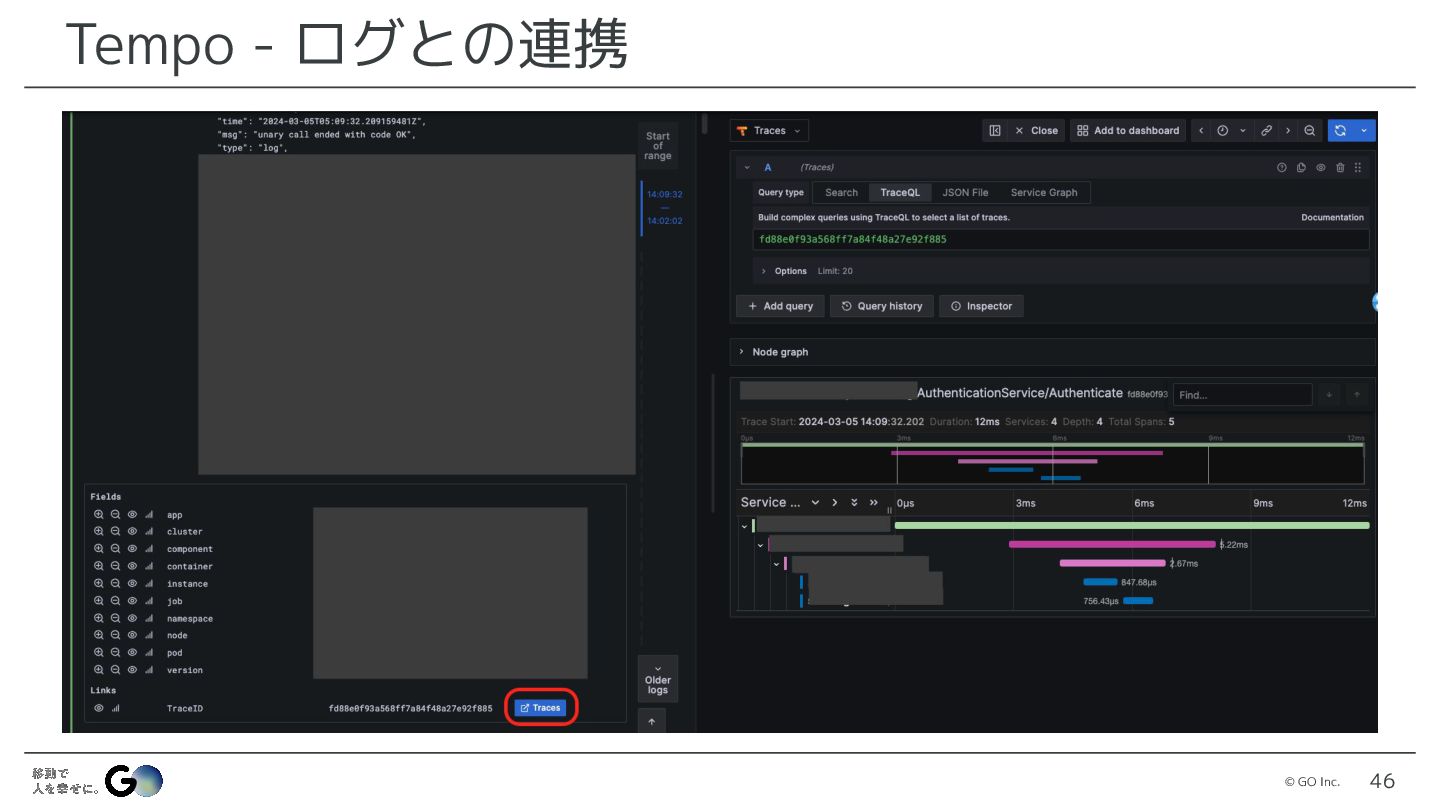Click the split pane collapse icon beside Close
The height and width of the screenshot is (810, 1440).
[x=995, y=131]
